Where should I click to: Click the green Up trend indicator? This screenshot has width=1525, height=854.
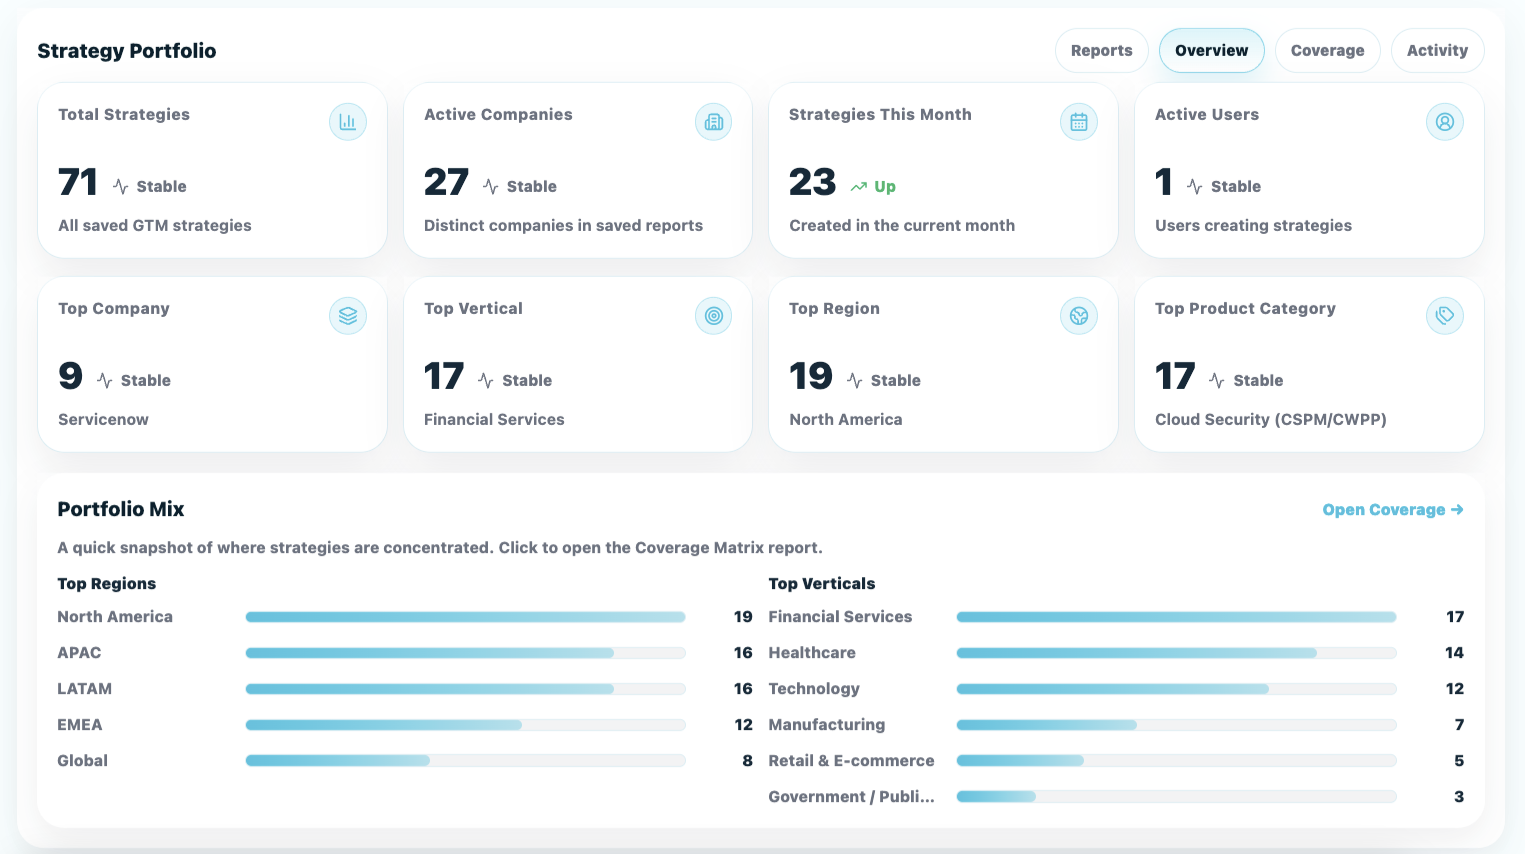pyautogui.click(x=873, y=187)
